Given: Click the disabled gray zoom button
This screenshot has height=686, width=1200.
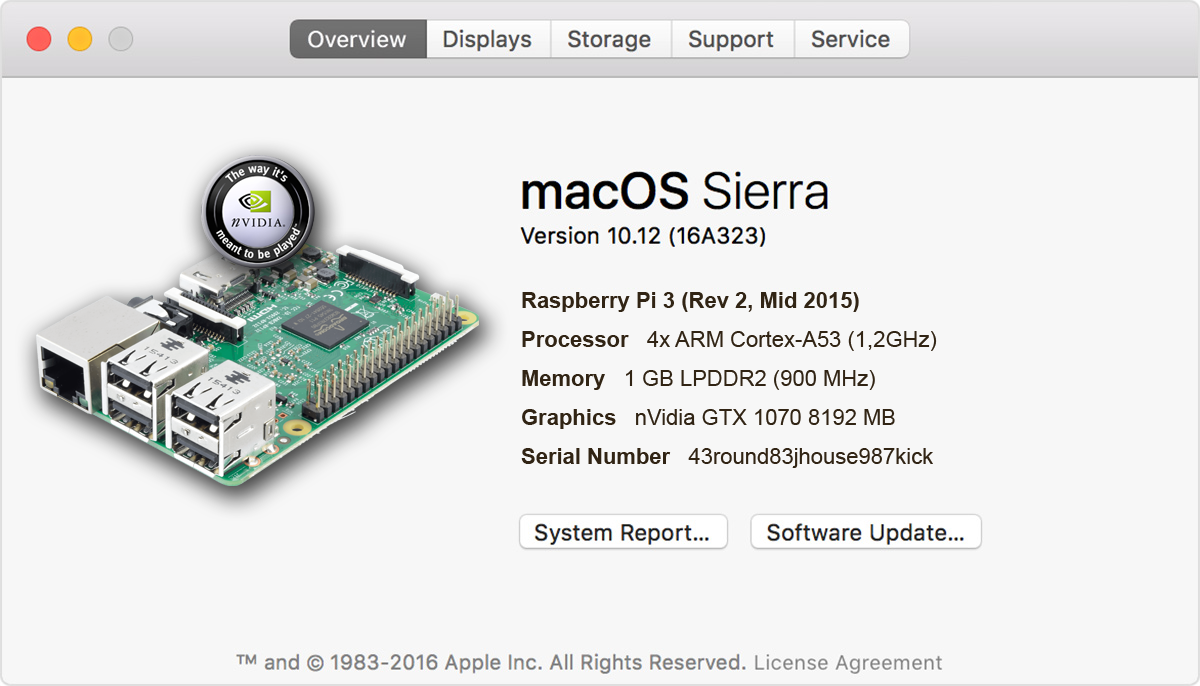Looking at the screenshot, I should pos(121,40).
